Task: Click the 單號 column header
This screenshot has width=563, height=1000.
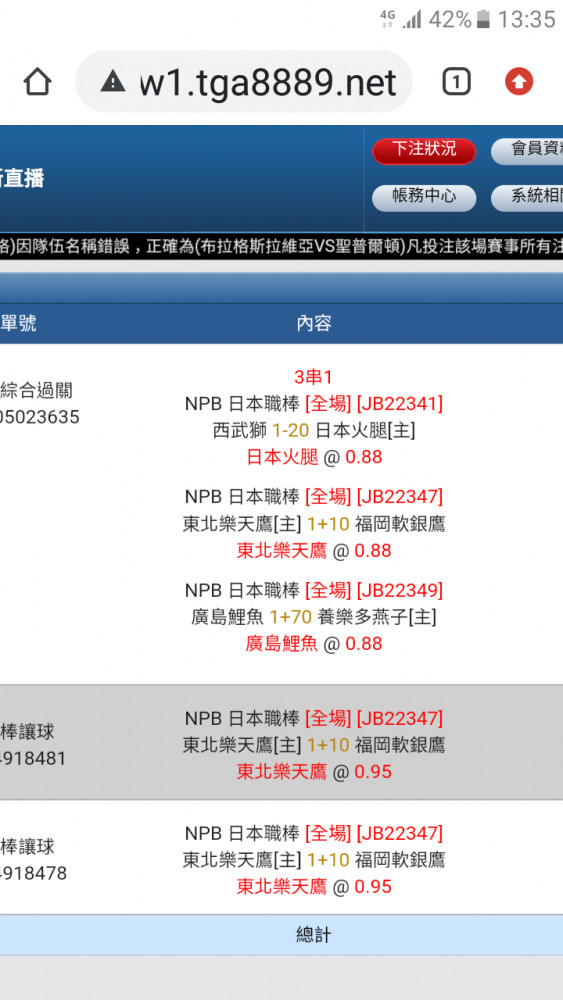Action: coord(18,323)
